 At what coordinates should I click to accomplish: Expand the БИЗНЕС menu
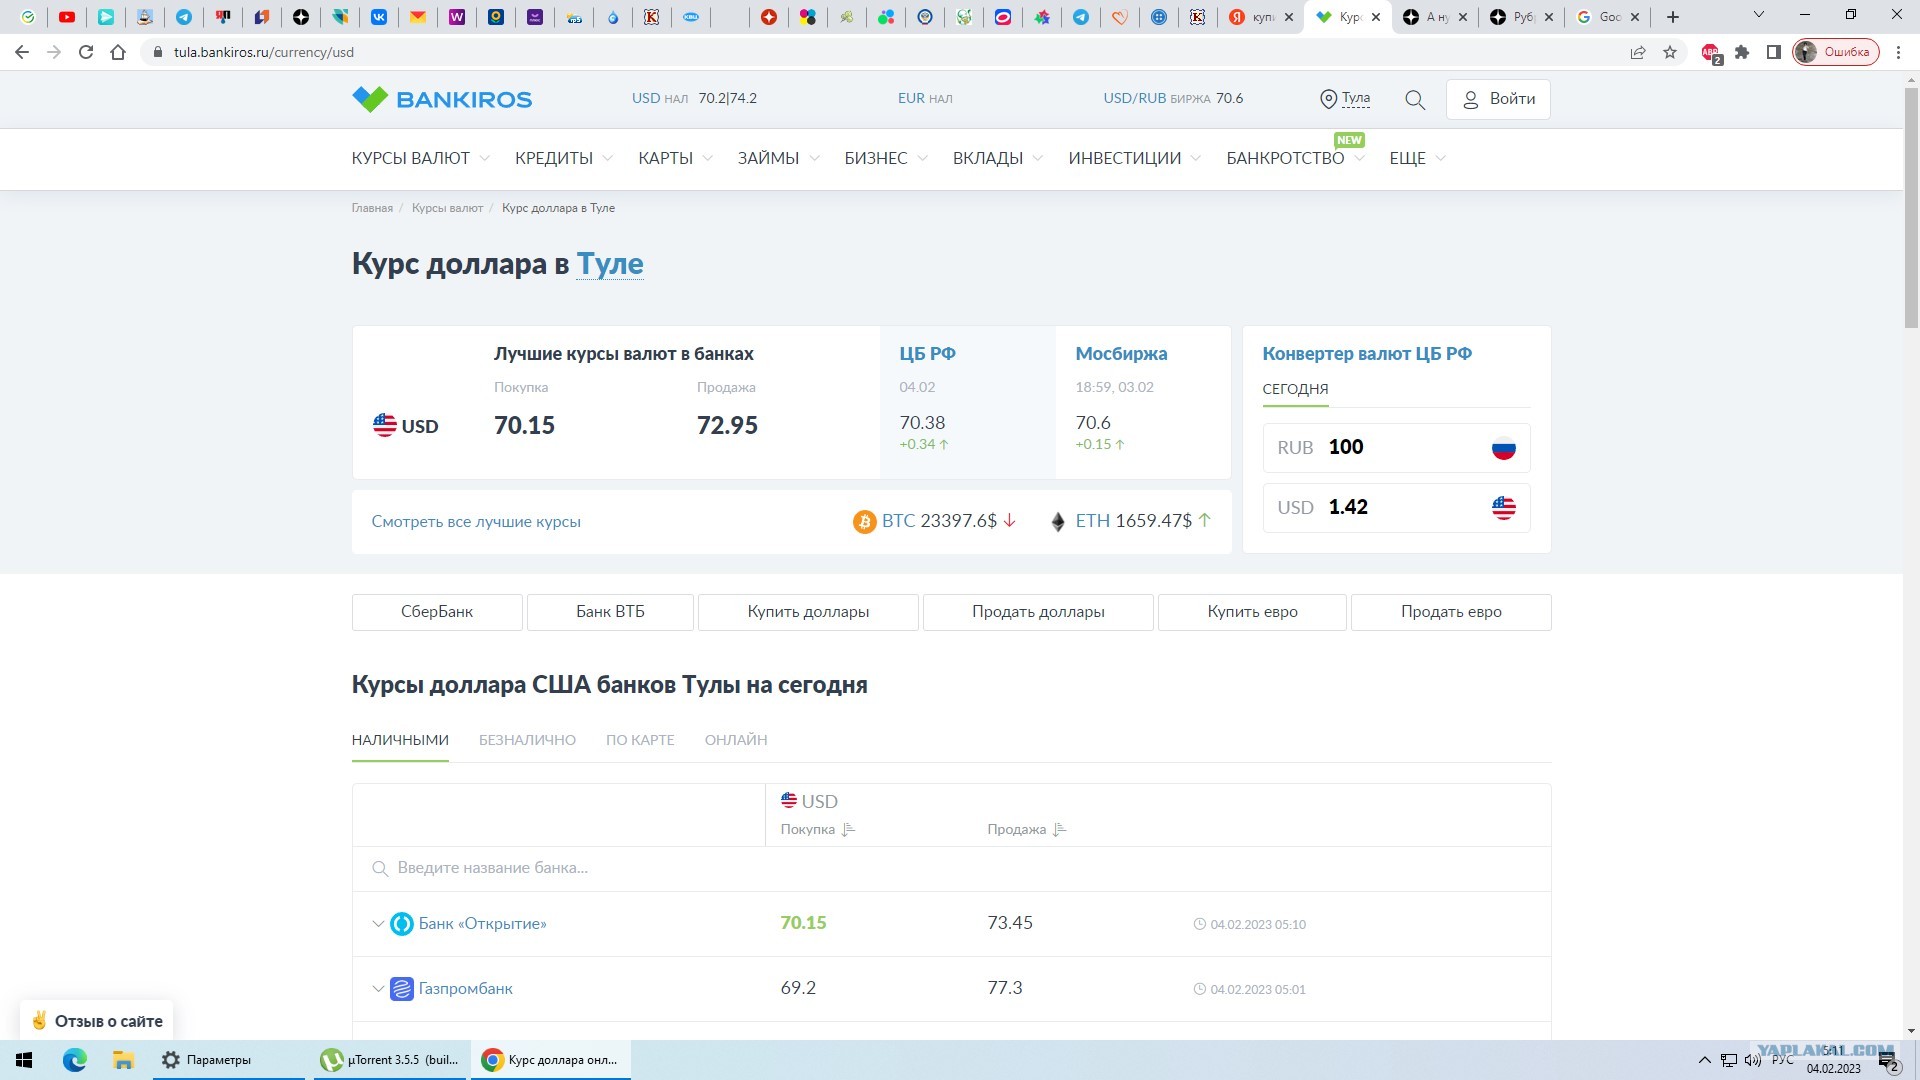[x=886, y=159]
